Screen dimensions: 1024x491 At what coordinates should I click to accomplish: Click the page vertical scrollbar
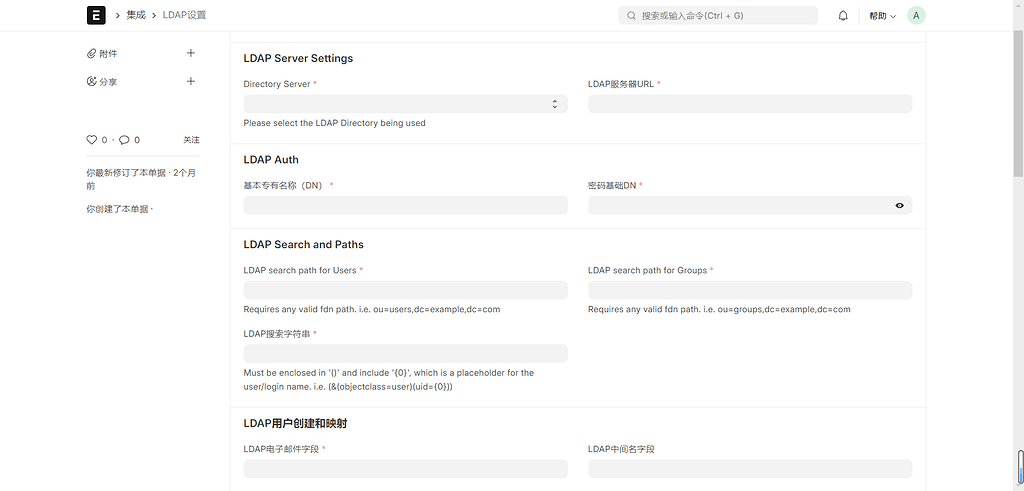point(1018,104)
